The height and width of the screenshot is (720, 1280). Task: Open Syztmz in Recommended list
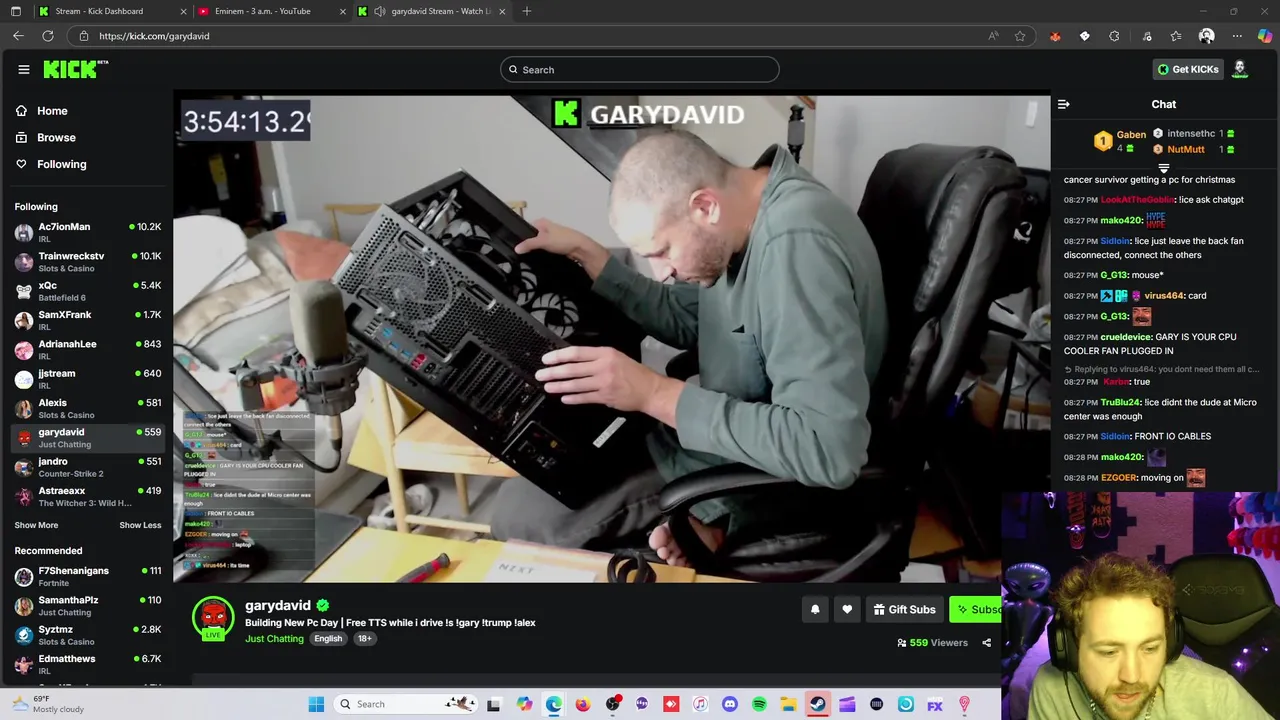87,635
